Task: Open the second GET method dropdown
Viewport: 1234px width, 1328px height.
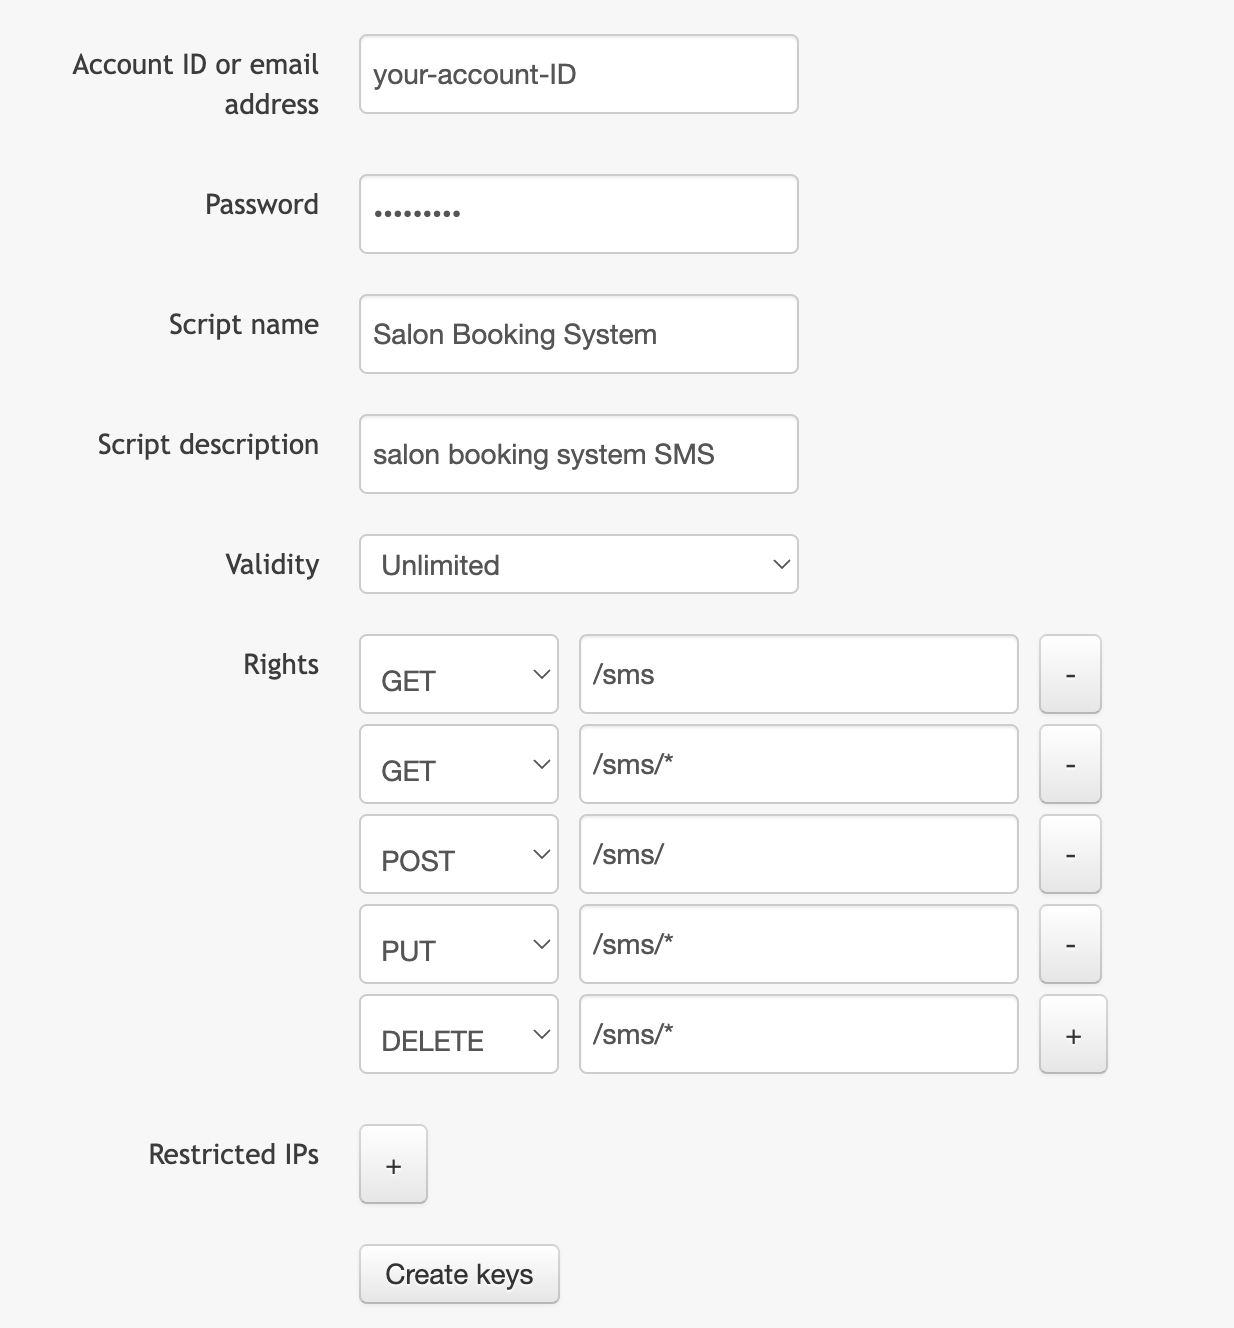Action: (x=459, y=764)
